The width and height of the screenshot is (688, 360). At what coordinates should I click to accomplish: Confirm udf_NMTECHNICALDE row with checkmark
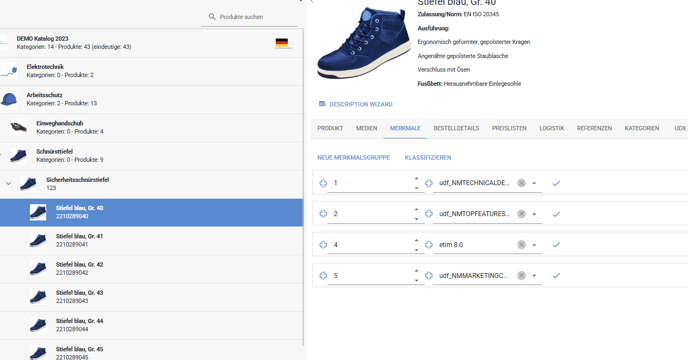556,183
